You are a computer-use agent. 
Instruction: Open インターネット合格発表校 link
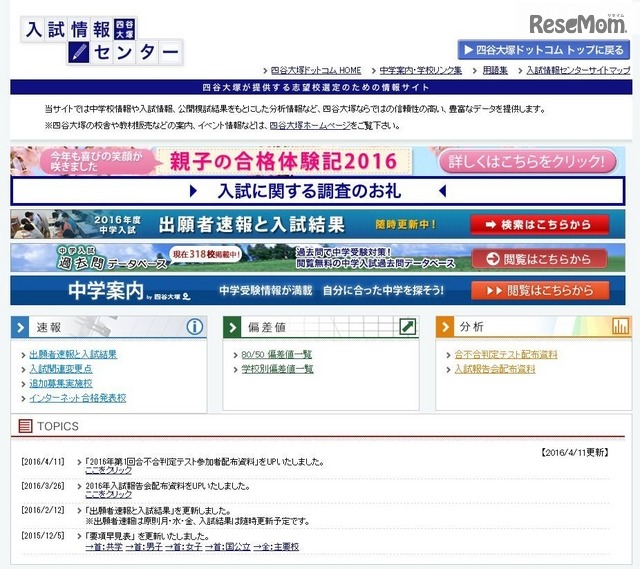[x=78, y=398]
